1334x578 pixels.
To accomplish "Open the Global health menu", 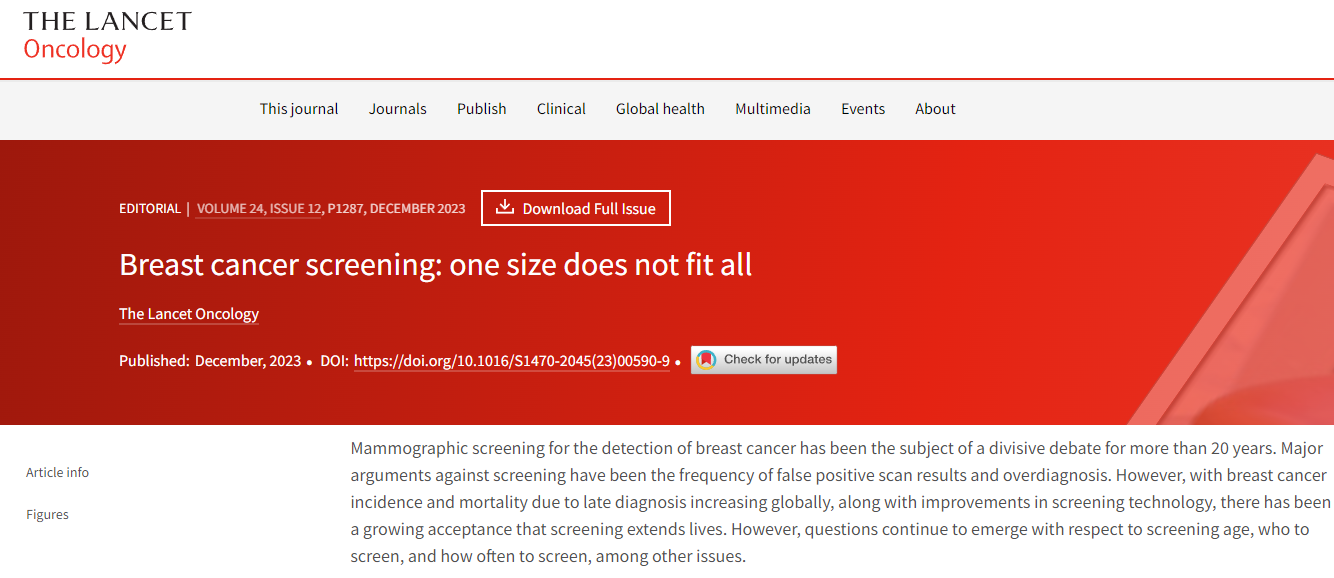I will click(660, 109).
